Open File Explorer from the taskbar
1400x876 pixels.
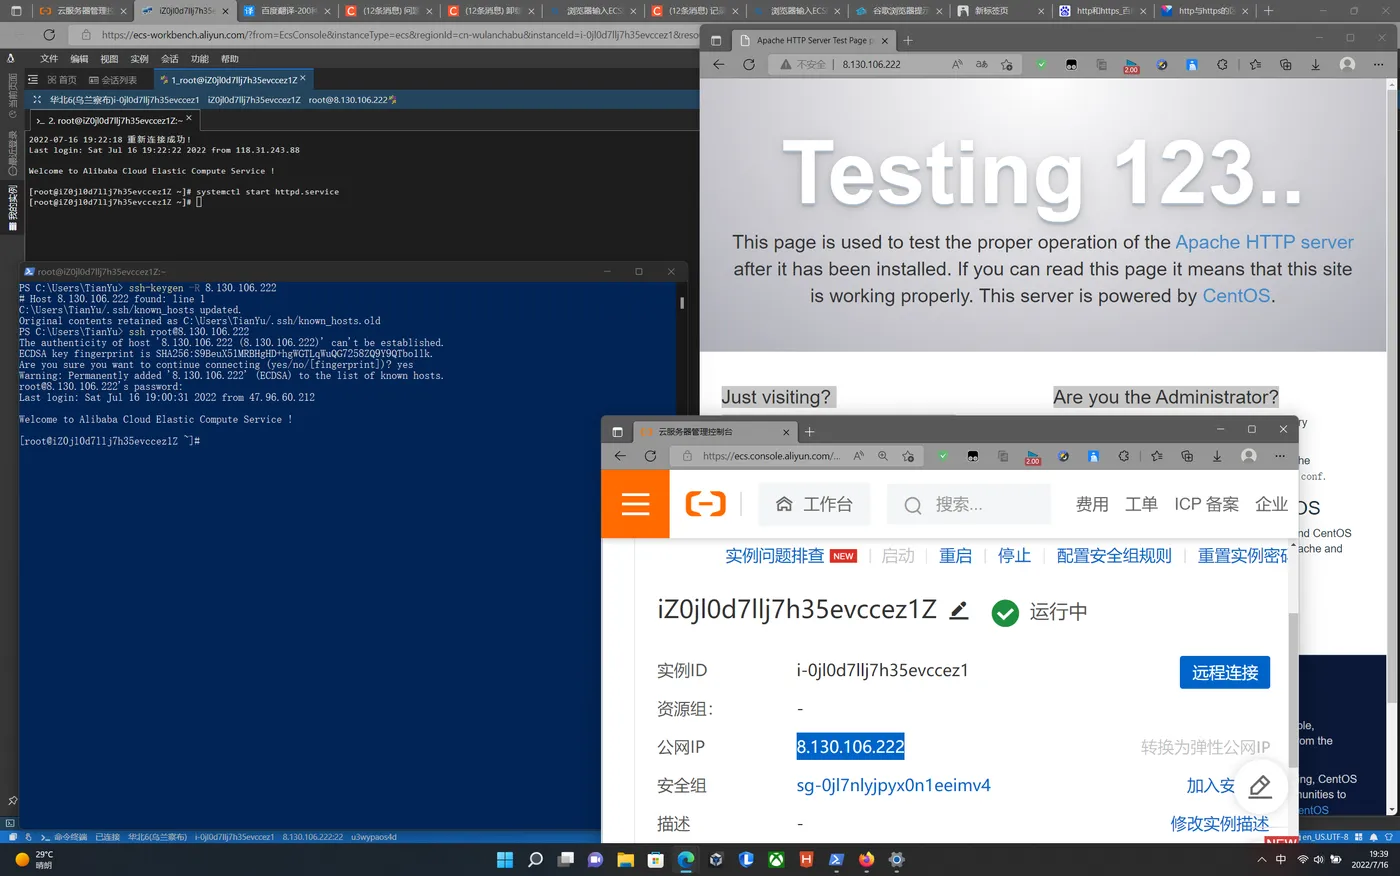[625, 860]
